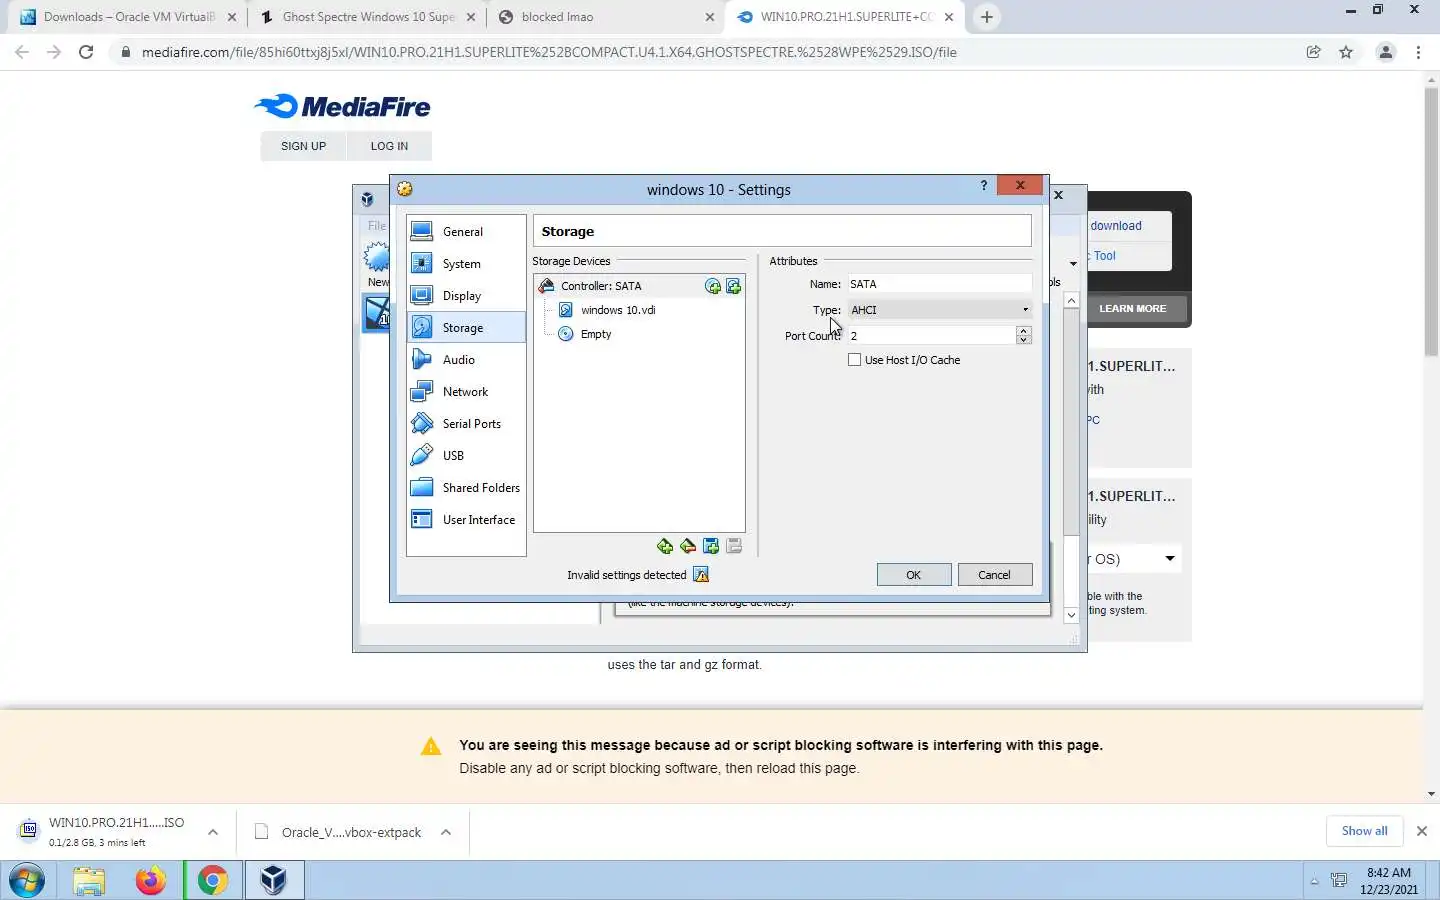Click add storage attachment icon
Viewport: 1440px width, 900px height.
[x=711, y=546]
